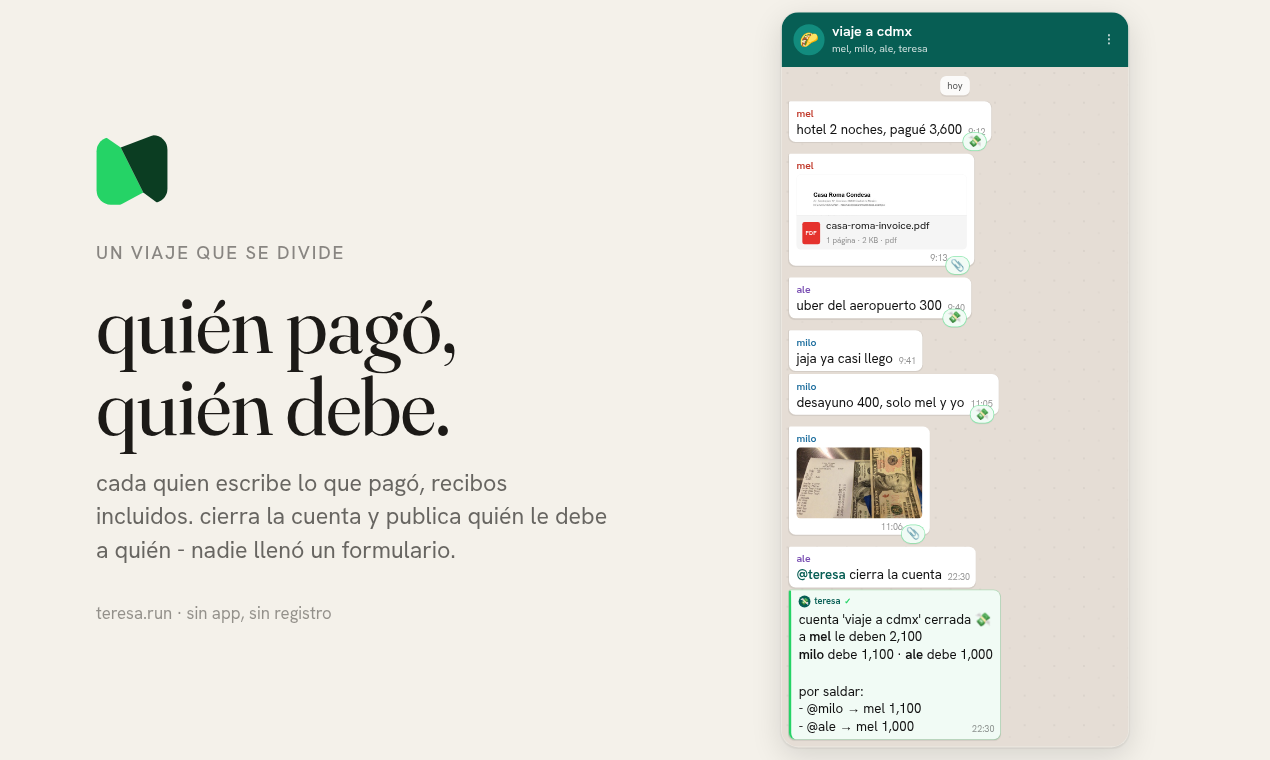Click the taco group avatar icon
Viewport: 1270px width, 760px height.
(x=809, y=40)
